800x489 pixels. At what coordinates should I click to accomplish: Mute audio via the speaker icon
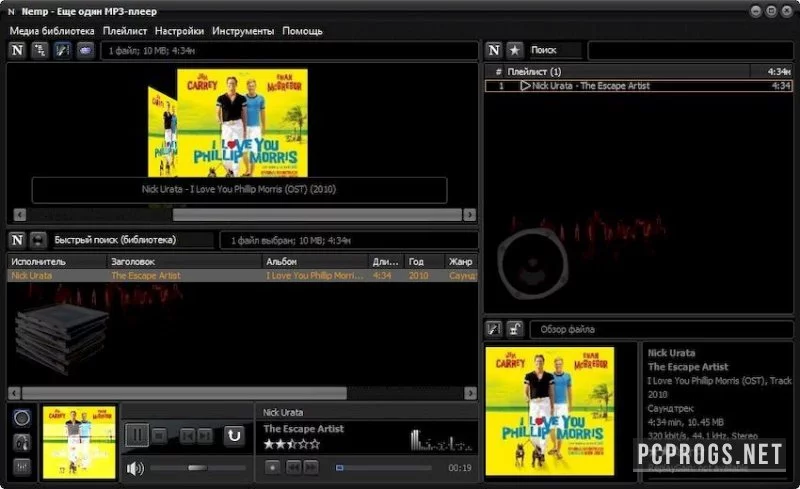[135, 468]
